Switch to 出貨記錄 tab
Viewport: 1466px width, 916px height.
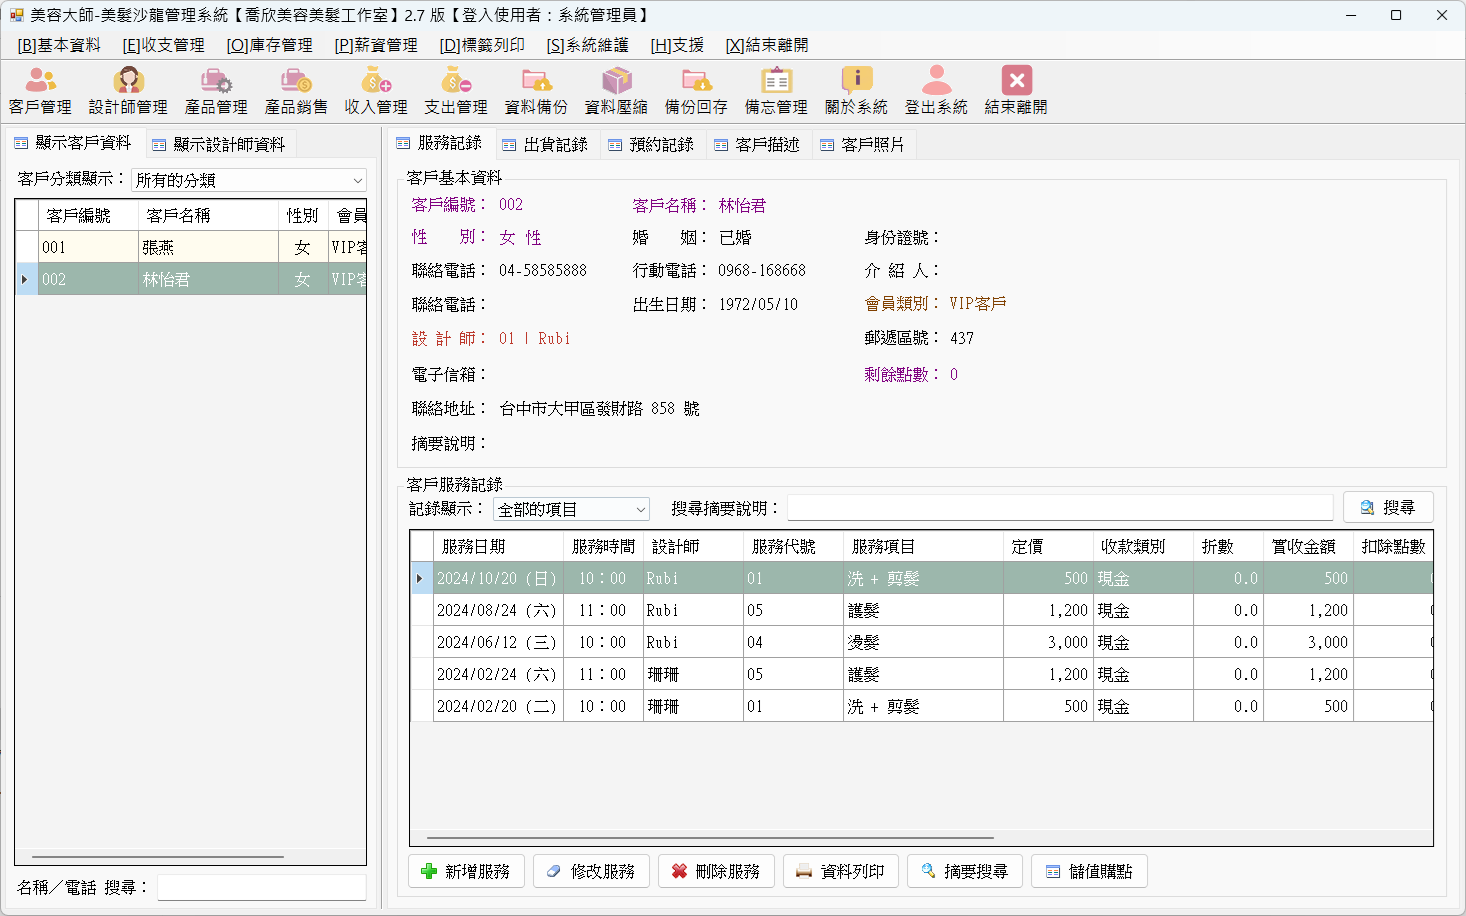click(546, 144)
